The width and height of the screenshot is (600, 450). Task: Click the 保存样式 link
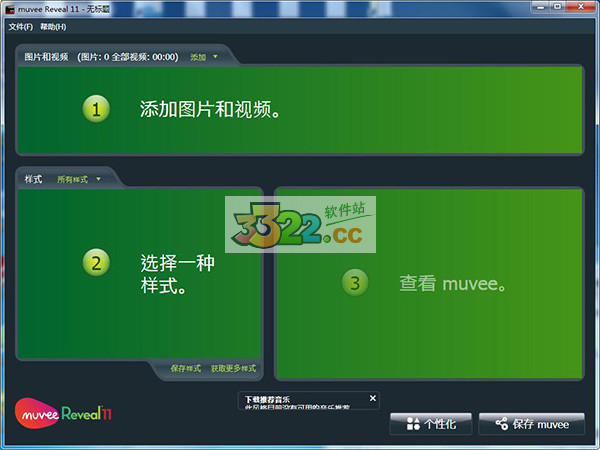click(x=186, y=368)
